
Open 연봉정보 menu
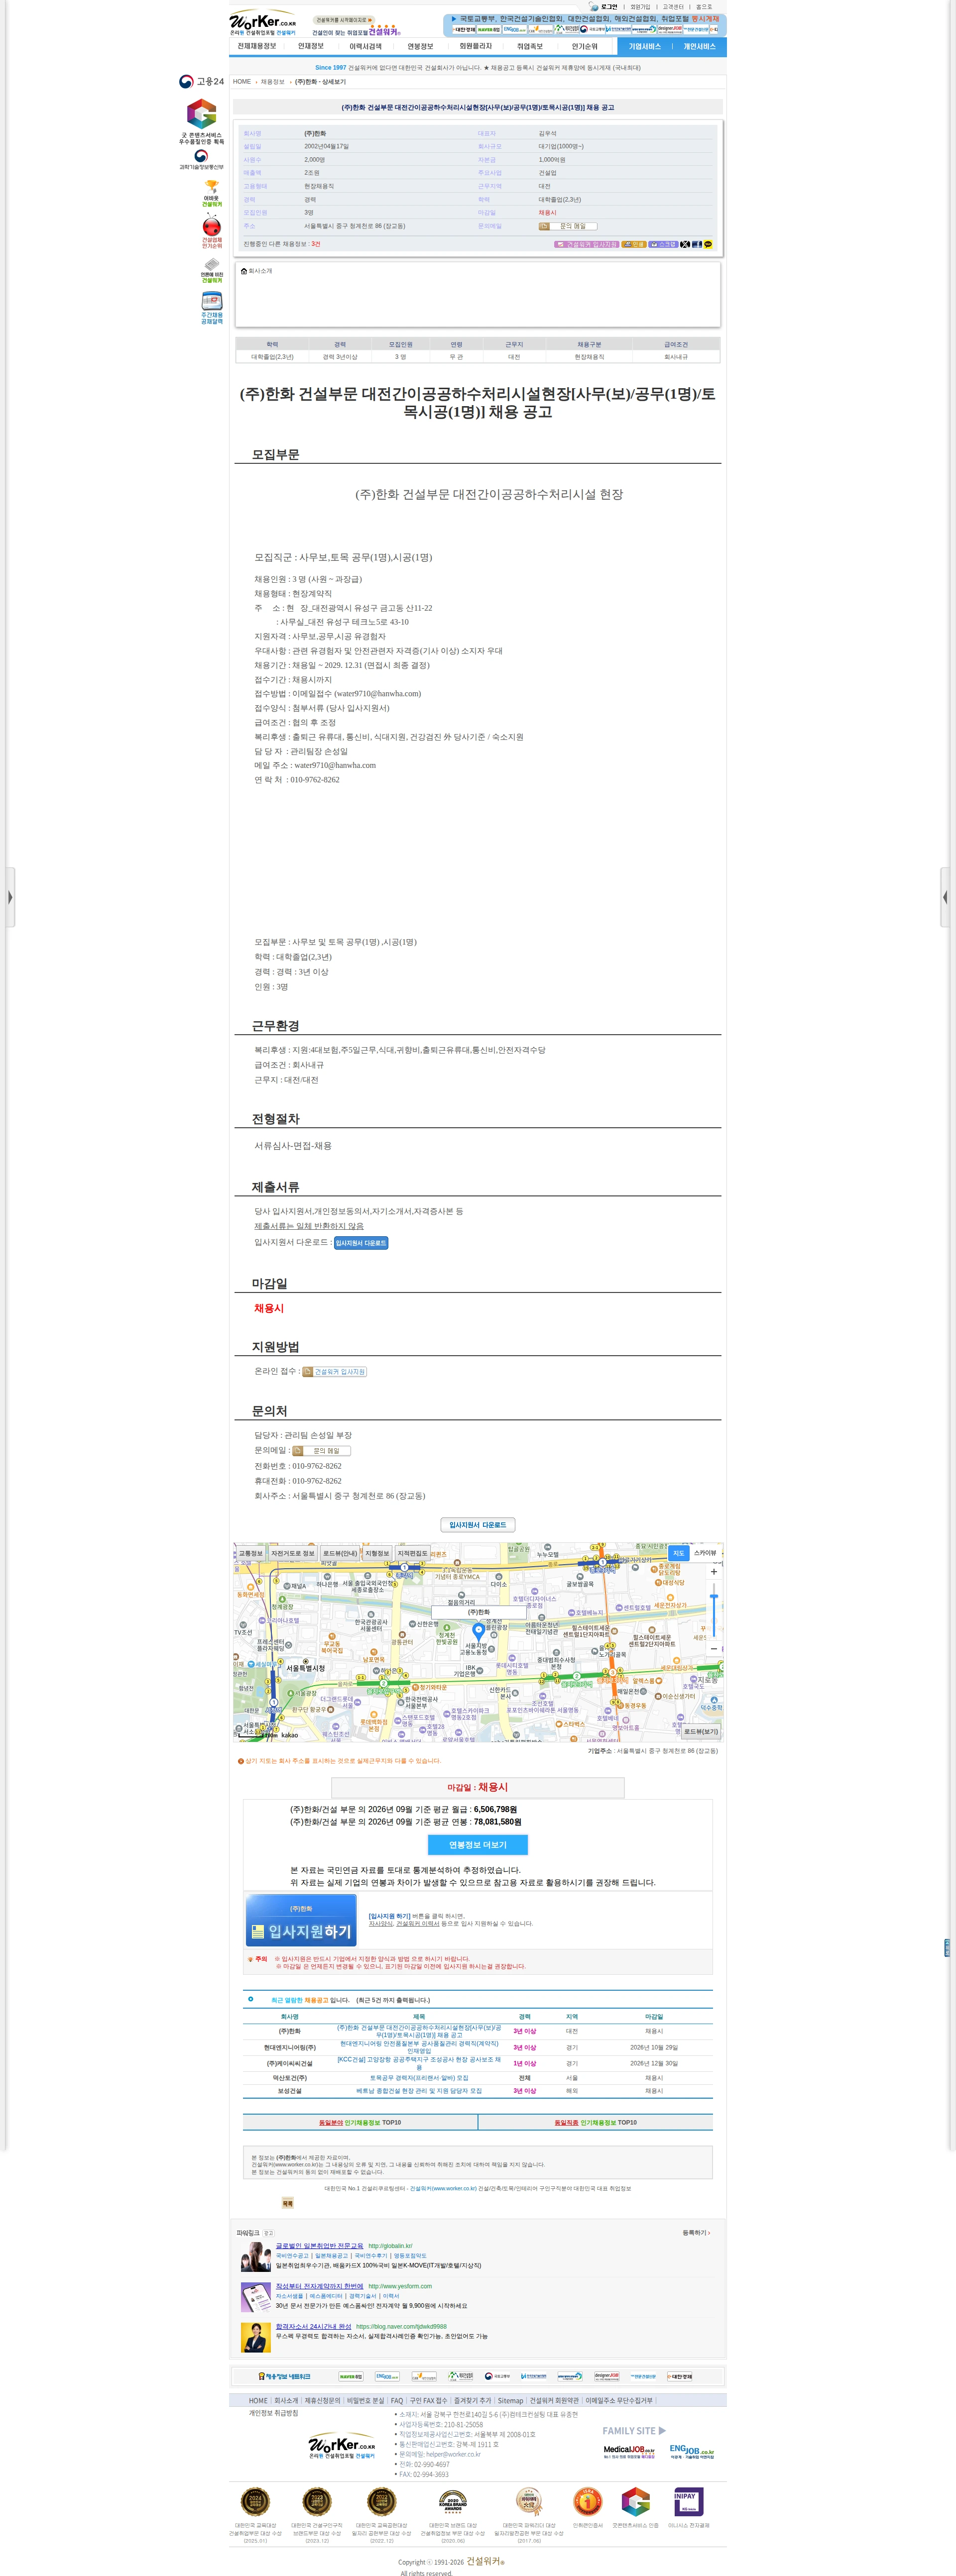420,47
